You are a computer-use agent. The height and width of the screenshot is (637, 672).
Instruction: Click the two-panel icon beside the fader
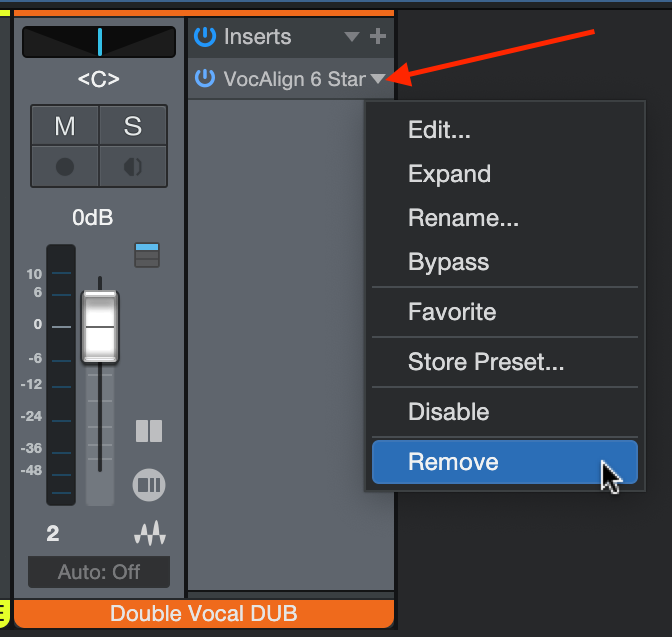coord(149,431)
